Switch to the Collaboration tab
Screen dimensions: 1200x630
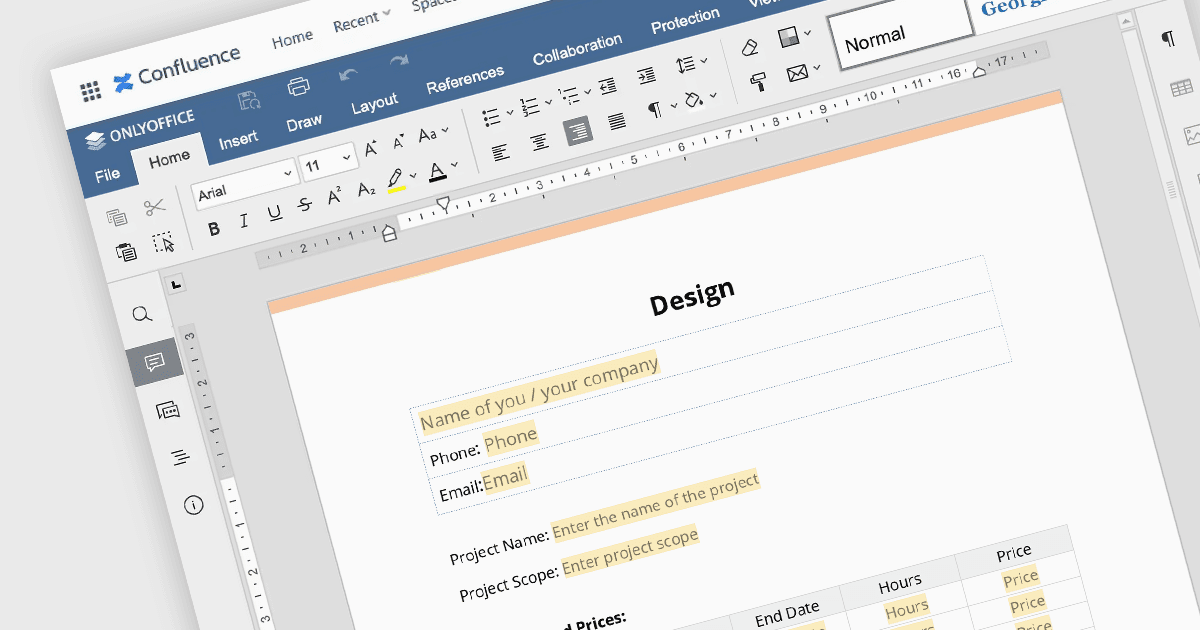tap(577, 50)
